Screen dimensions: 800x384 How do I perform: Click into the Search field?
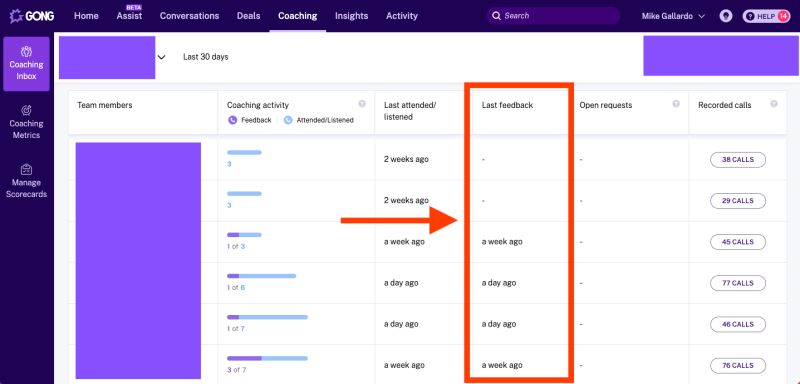(553, 16)
